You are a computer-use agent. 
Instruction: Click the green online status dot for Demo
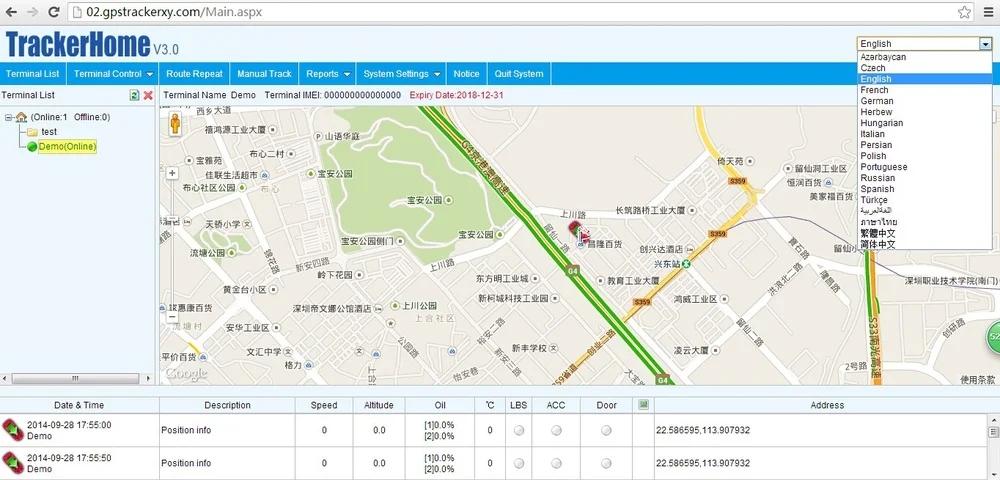(x=32, y=147)
